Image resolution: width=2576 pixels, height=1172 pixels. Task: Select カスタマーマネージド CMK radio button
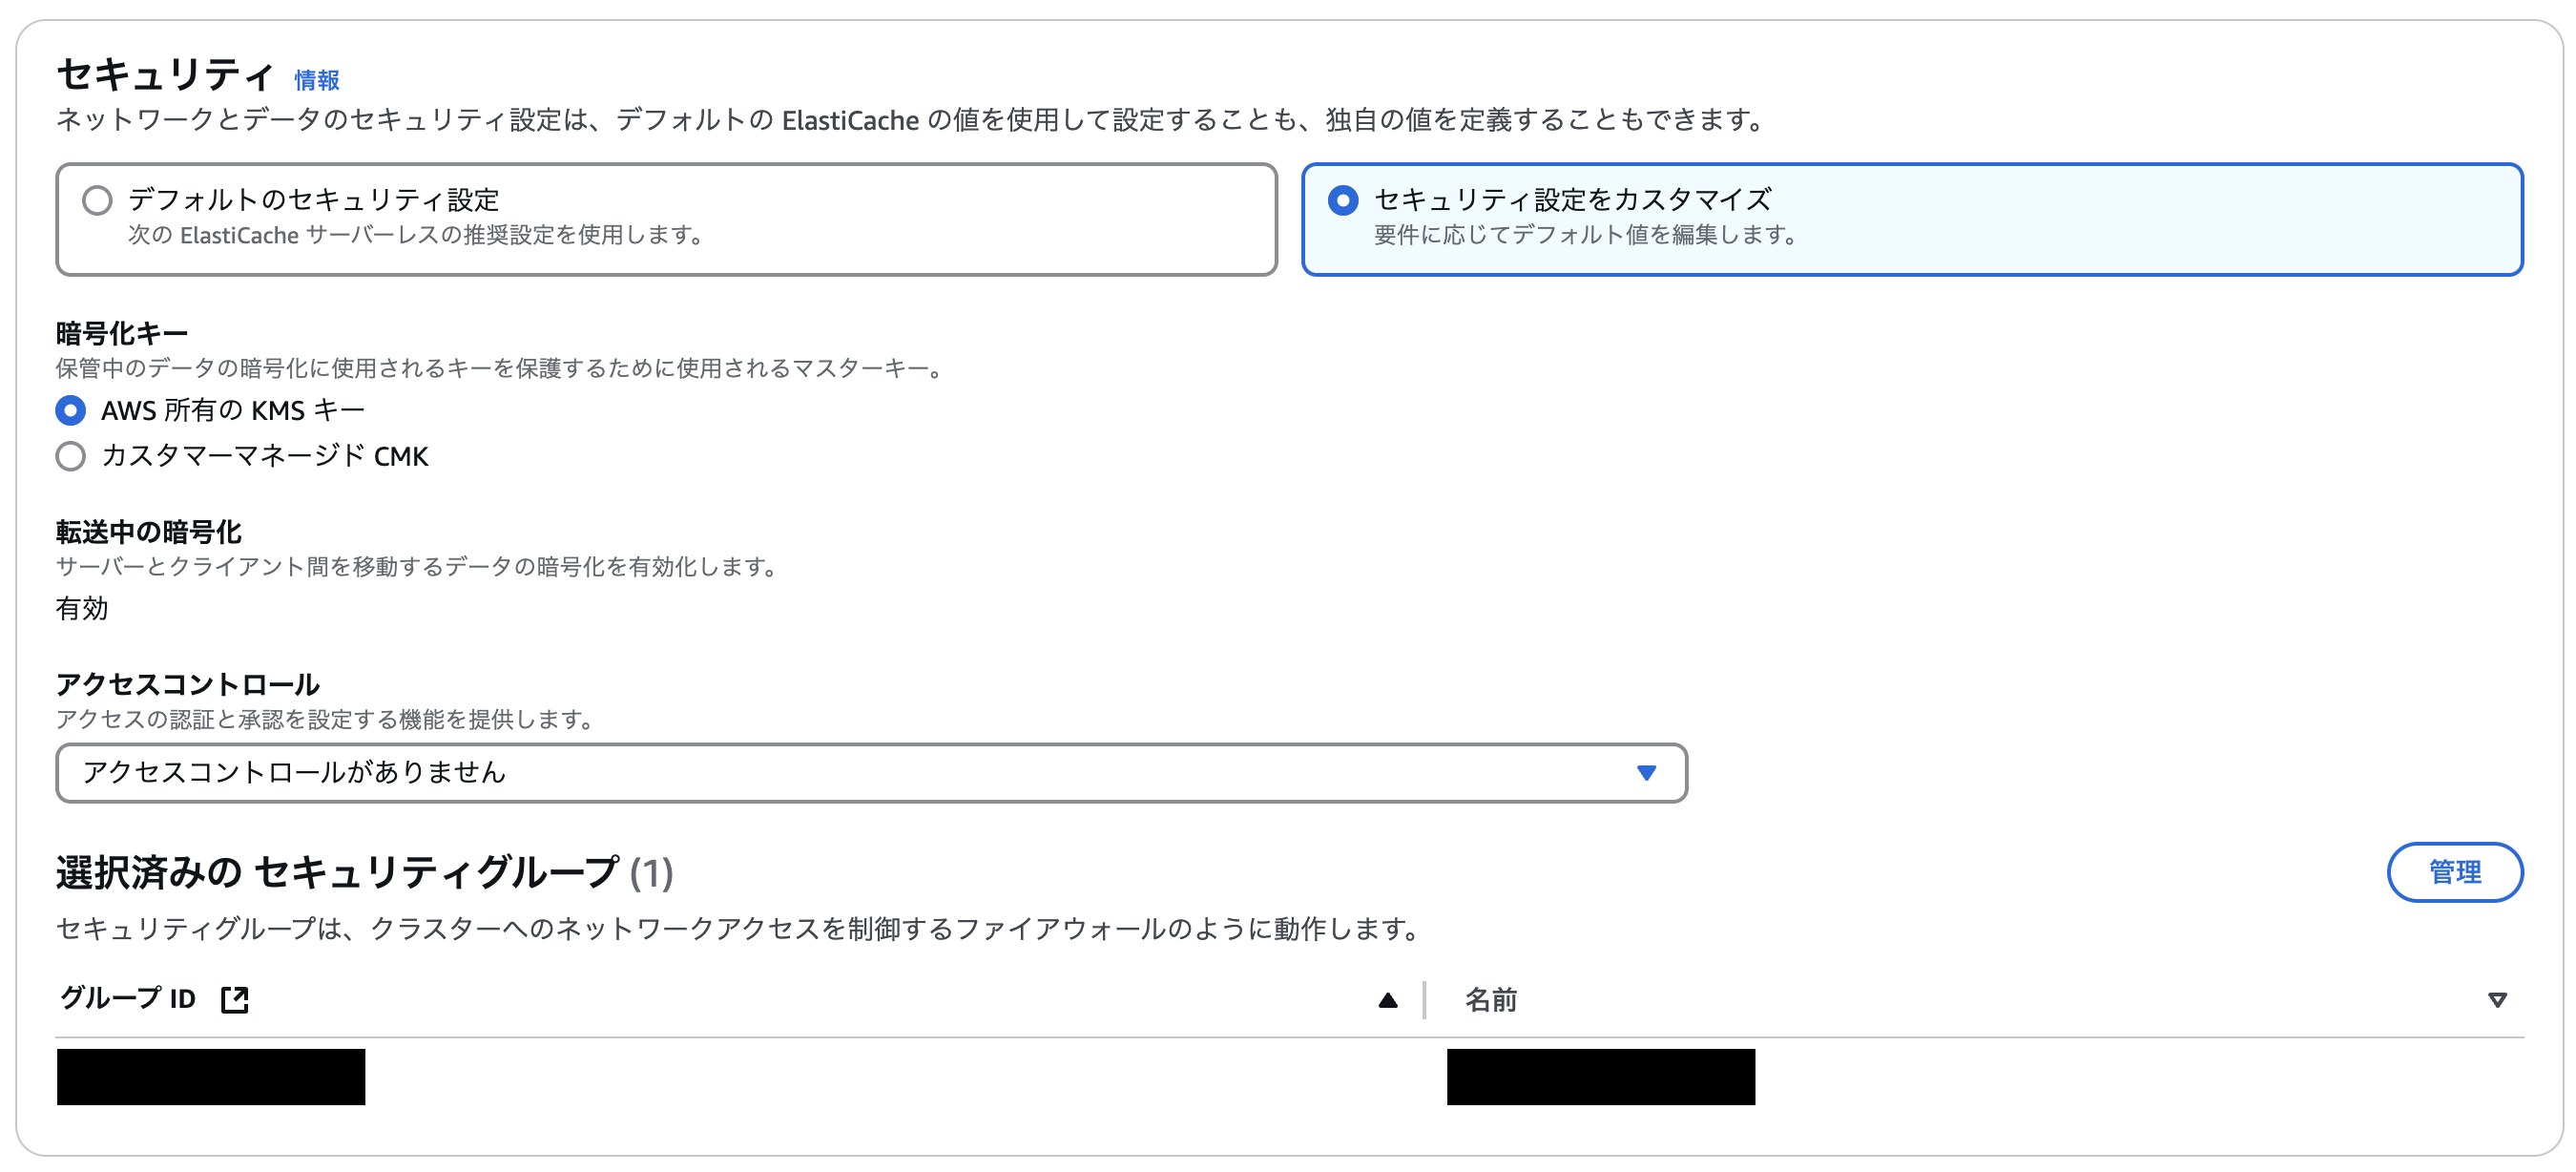70,457
